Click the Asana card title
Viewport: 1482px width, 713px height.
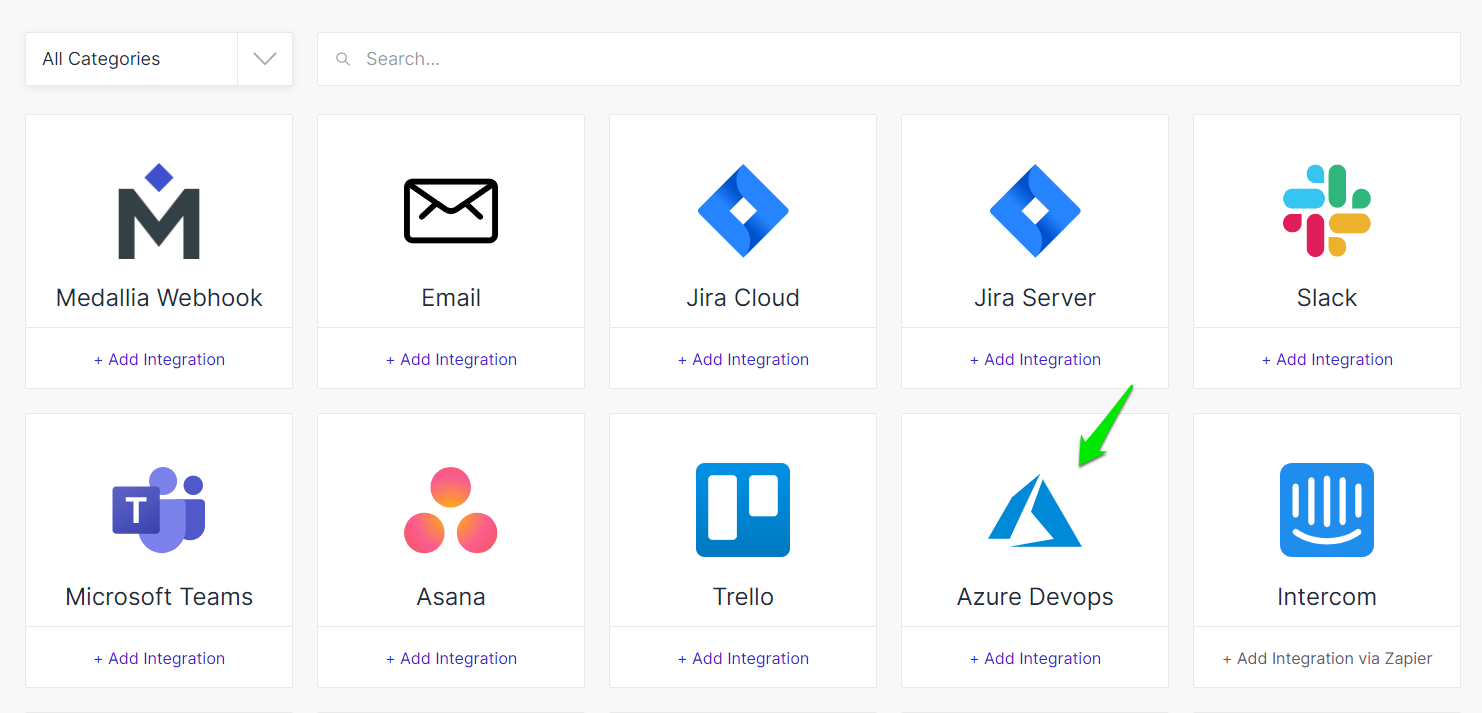click(451, 597)
